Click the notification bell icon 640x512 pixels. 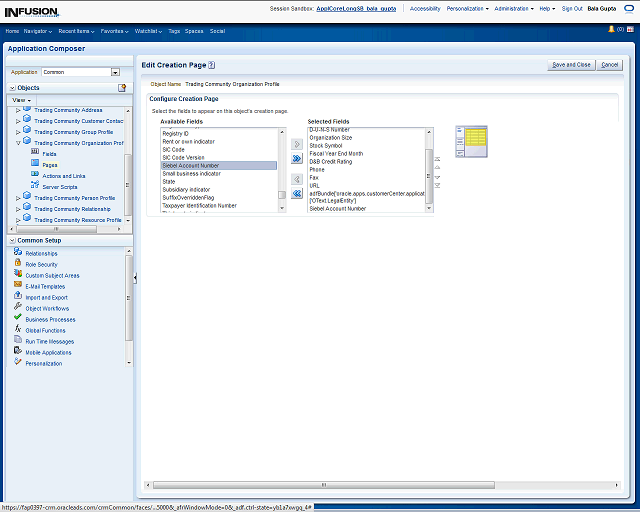coord(611,30)
